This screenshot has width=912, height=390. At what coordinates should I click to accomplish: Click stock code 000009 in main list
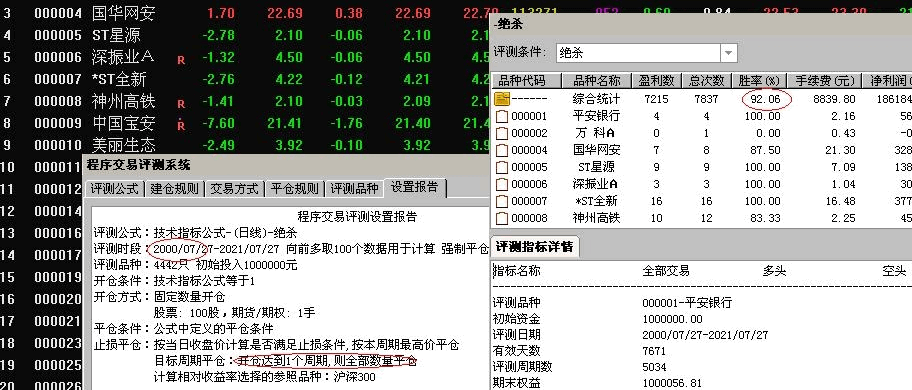click(58, 124)
